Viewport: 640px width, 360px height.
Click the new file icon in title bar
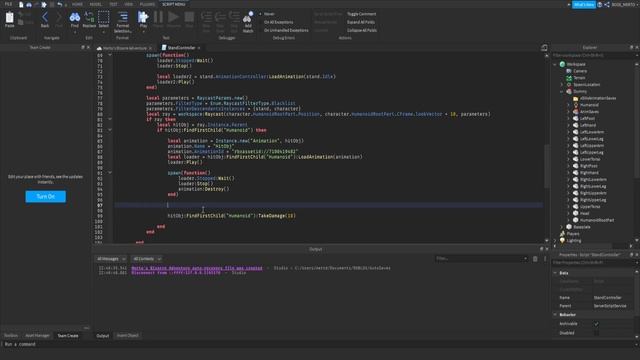pyautogui.click(x=21, y=4)
